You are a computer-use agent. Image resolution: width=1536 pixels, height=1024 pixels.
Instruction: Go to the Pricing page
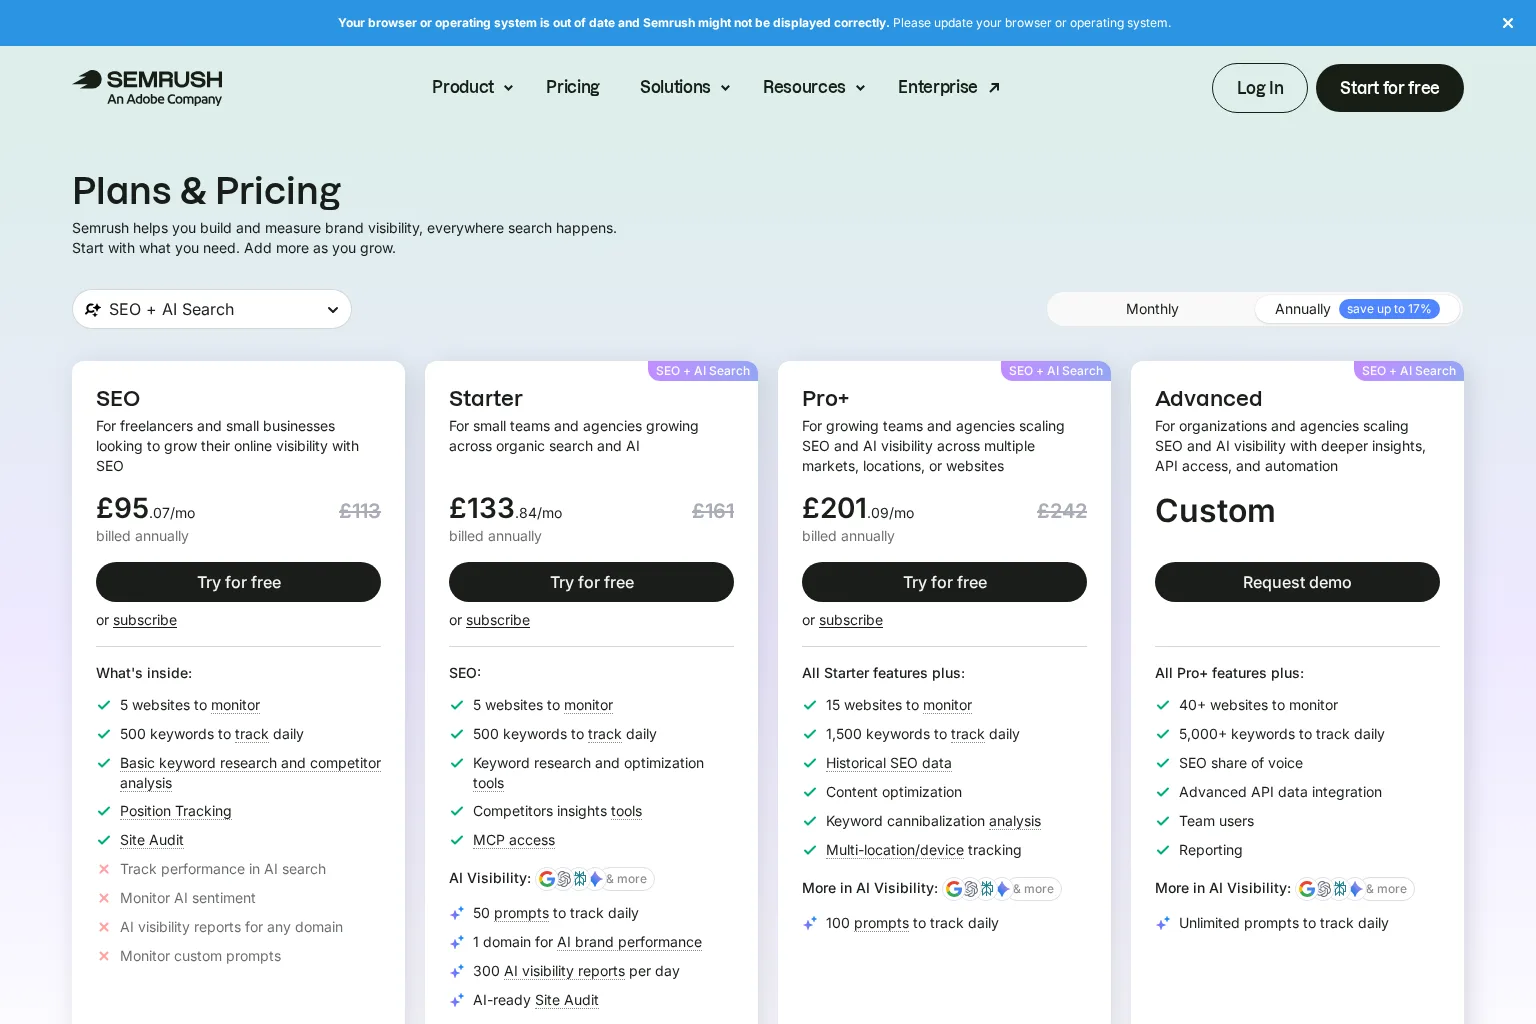tap(573, 87)
